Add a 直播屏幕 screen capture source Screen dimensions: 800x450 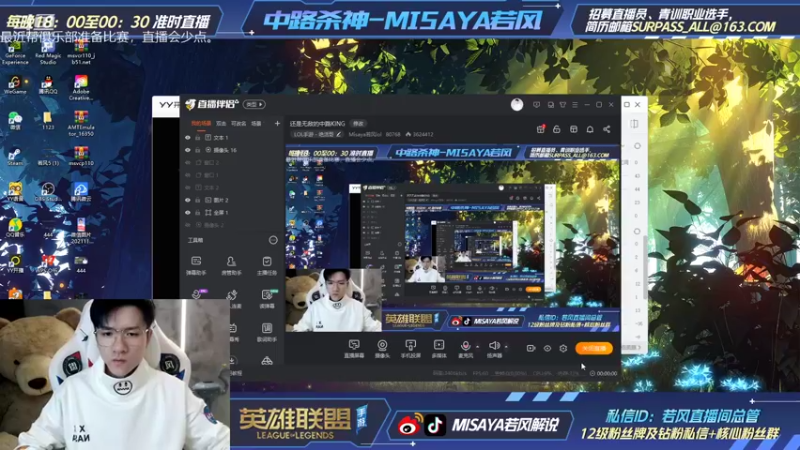[354, 349]
